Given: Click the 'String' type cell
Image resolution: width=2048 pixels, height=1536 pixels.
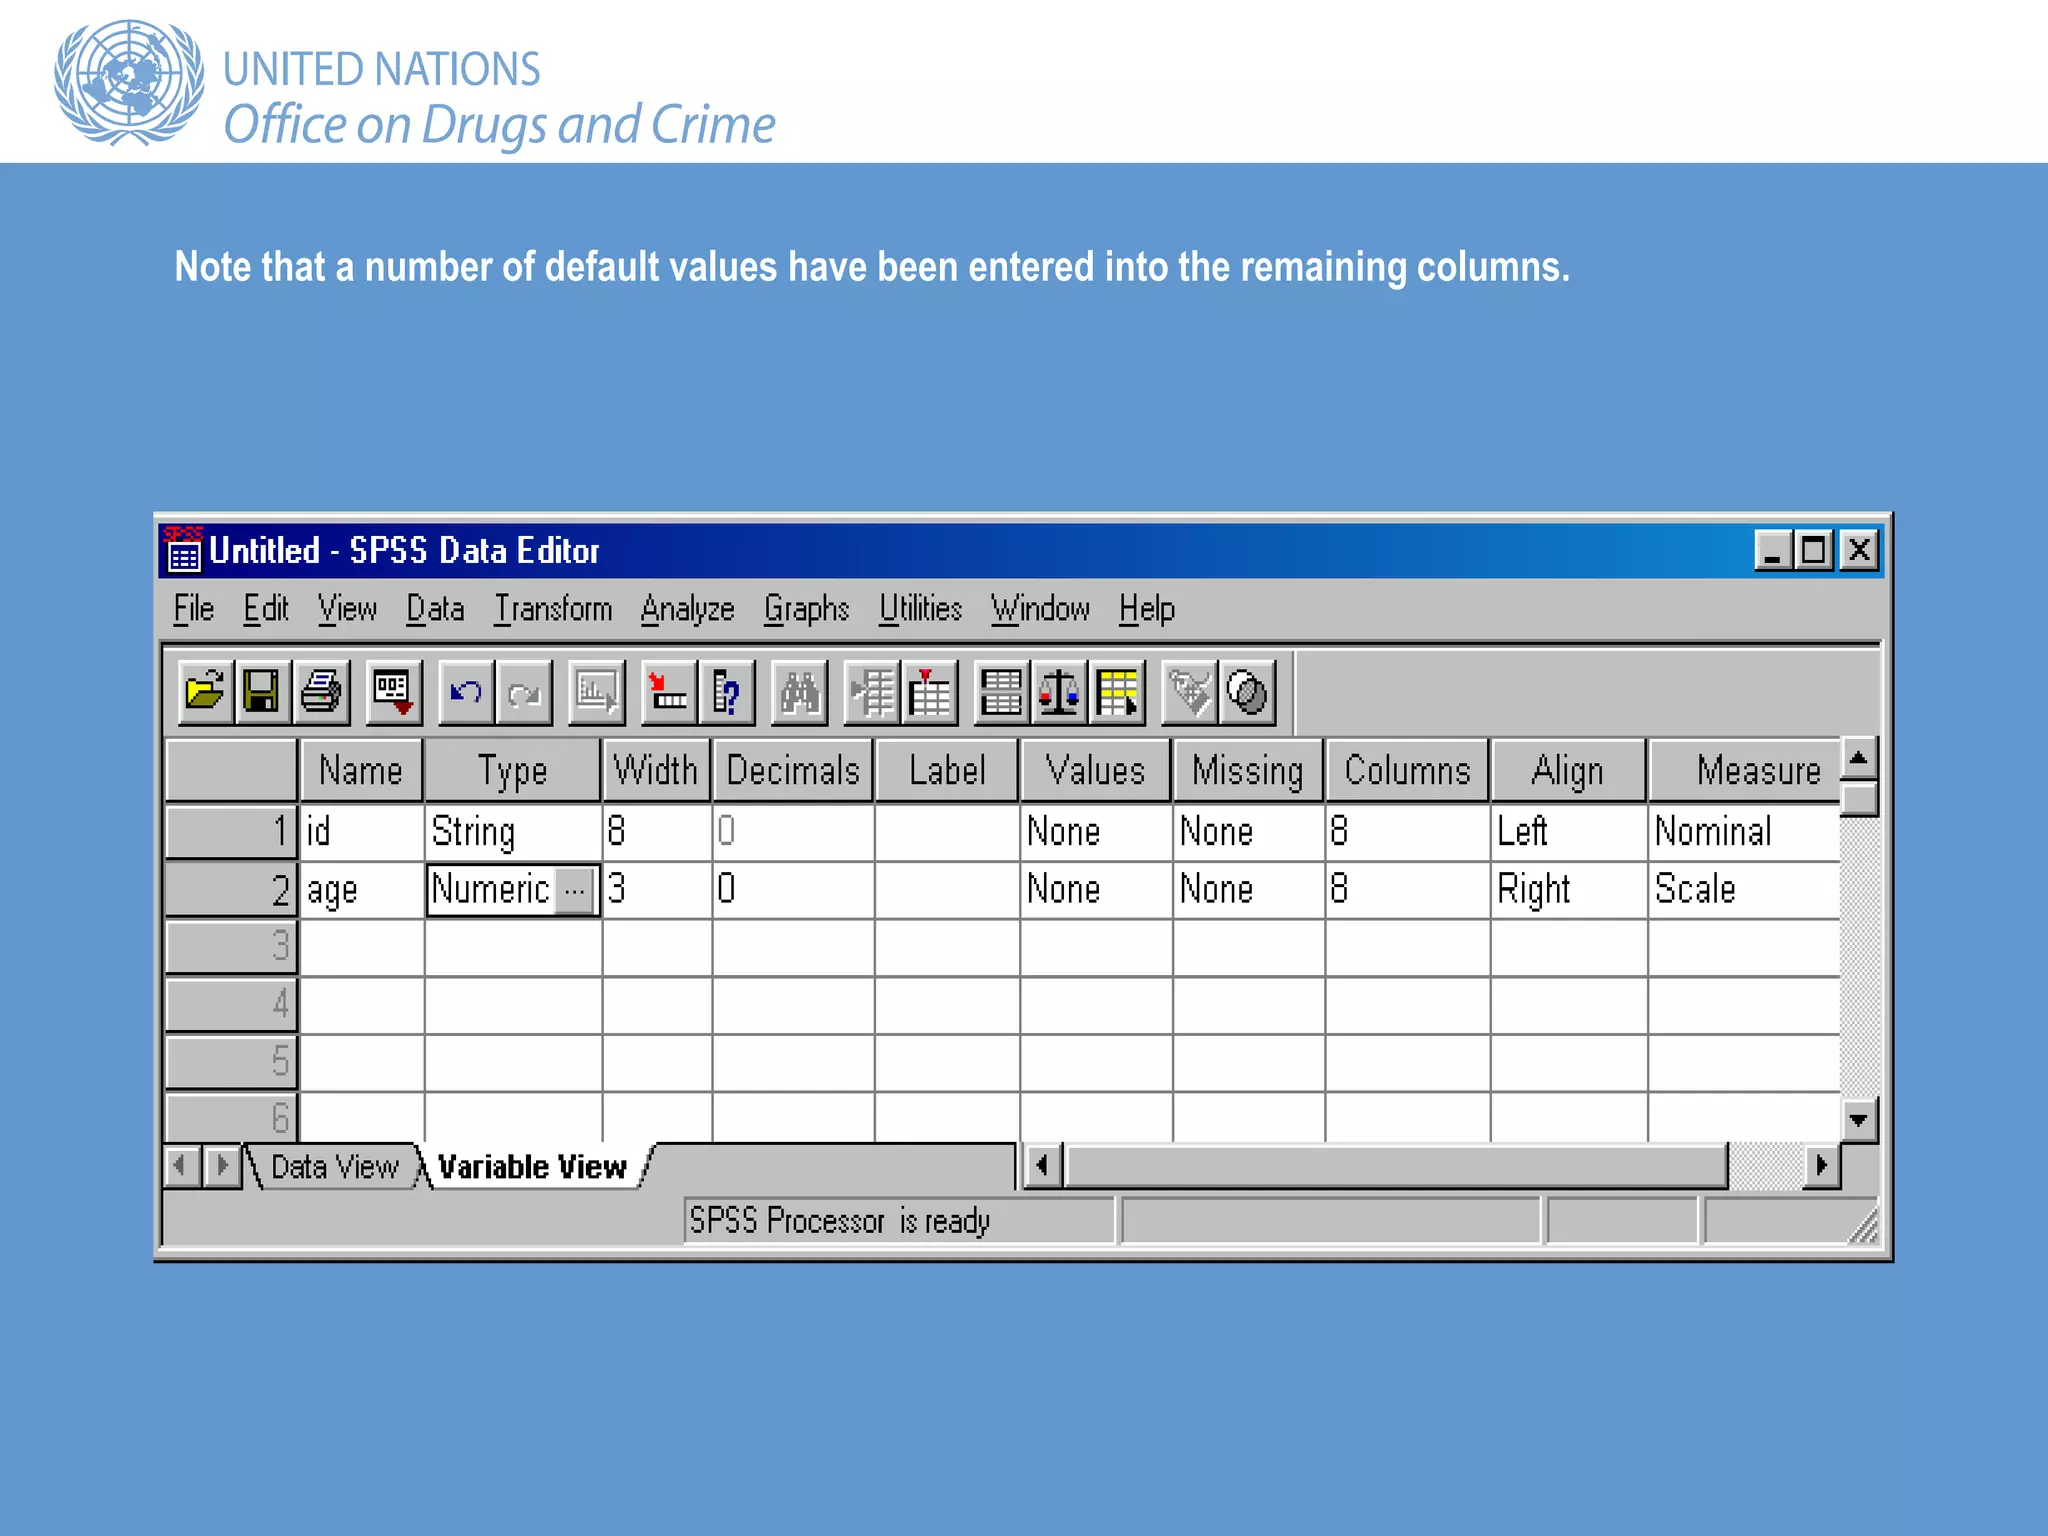Looking at the screenshot, I should (513, 832).
